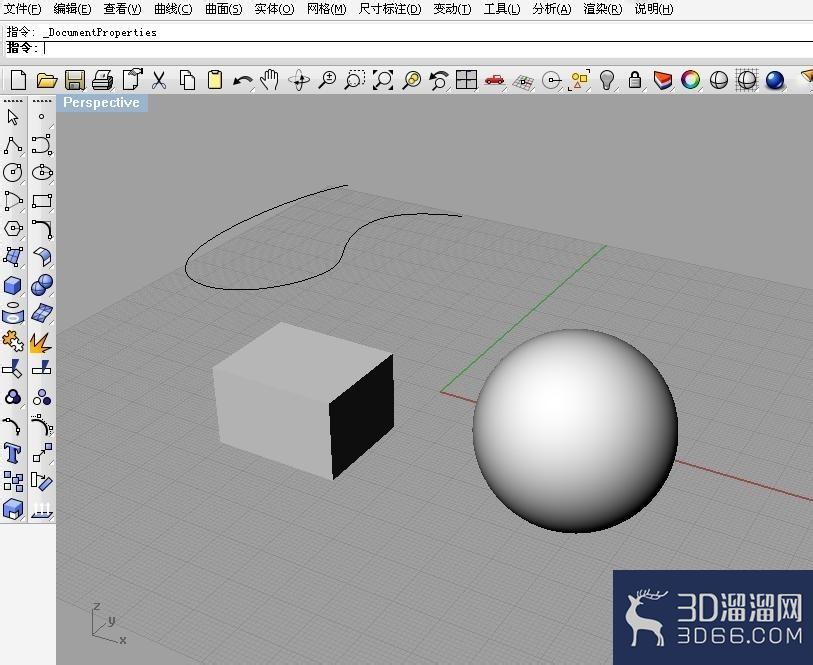The width and height of the screenshot is (813, 665).
Task: Pick the Rectangle tool
Action: (x=42, y=201)
